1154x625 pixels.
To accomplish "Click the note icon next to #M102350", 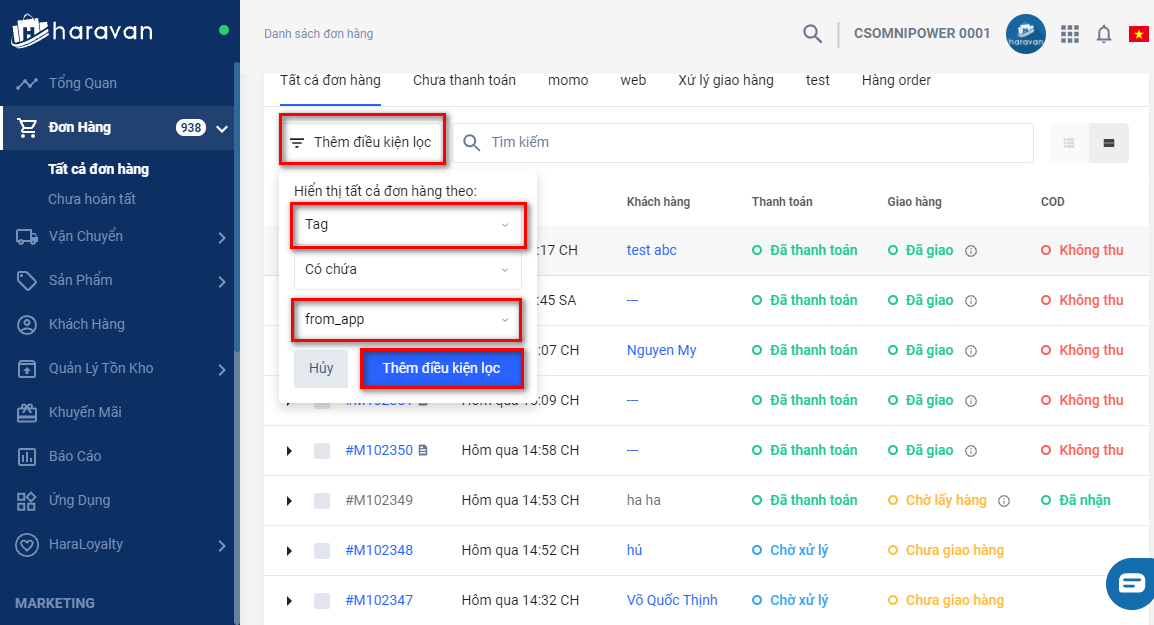I will pos(423,450).
